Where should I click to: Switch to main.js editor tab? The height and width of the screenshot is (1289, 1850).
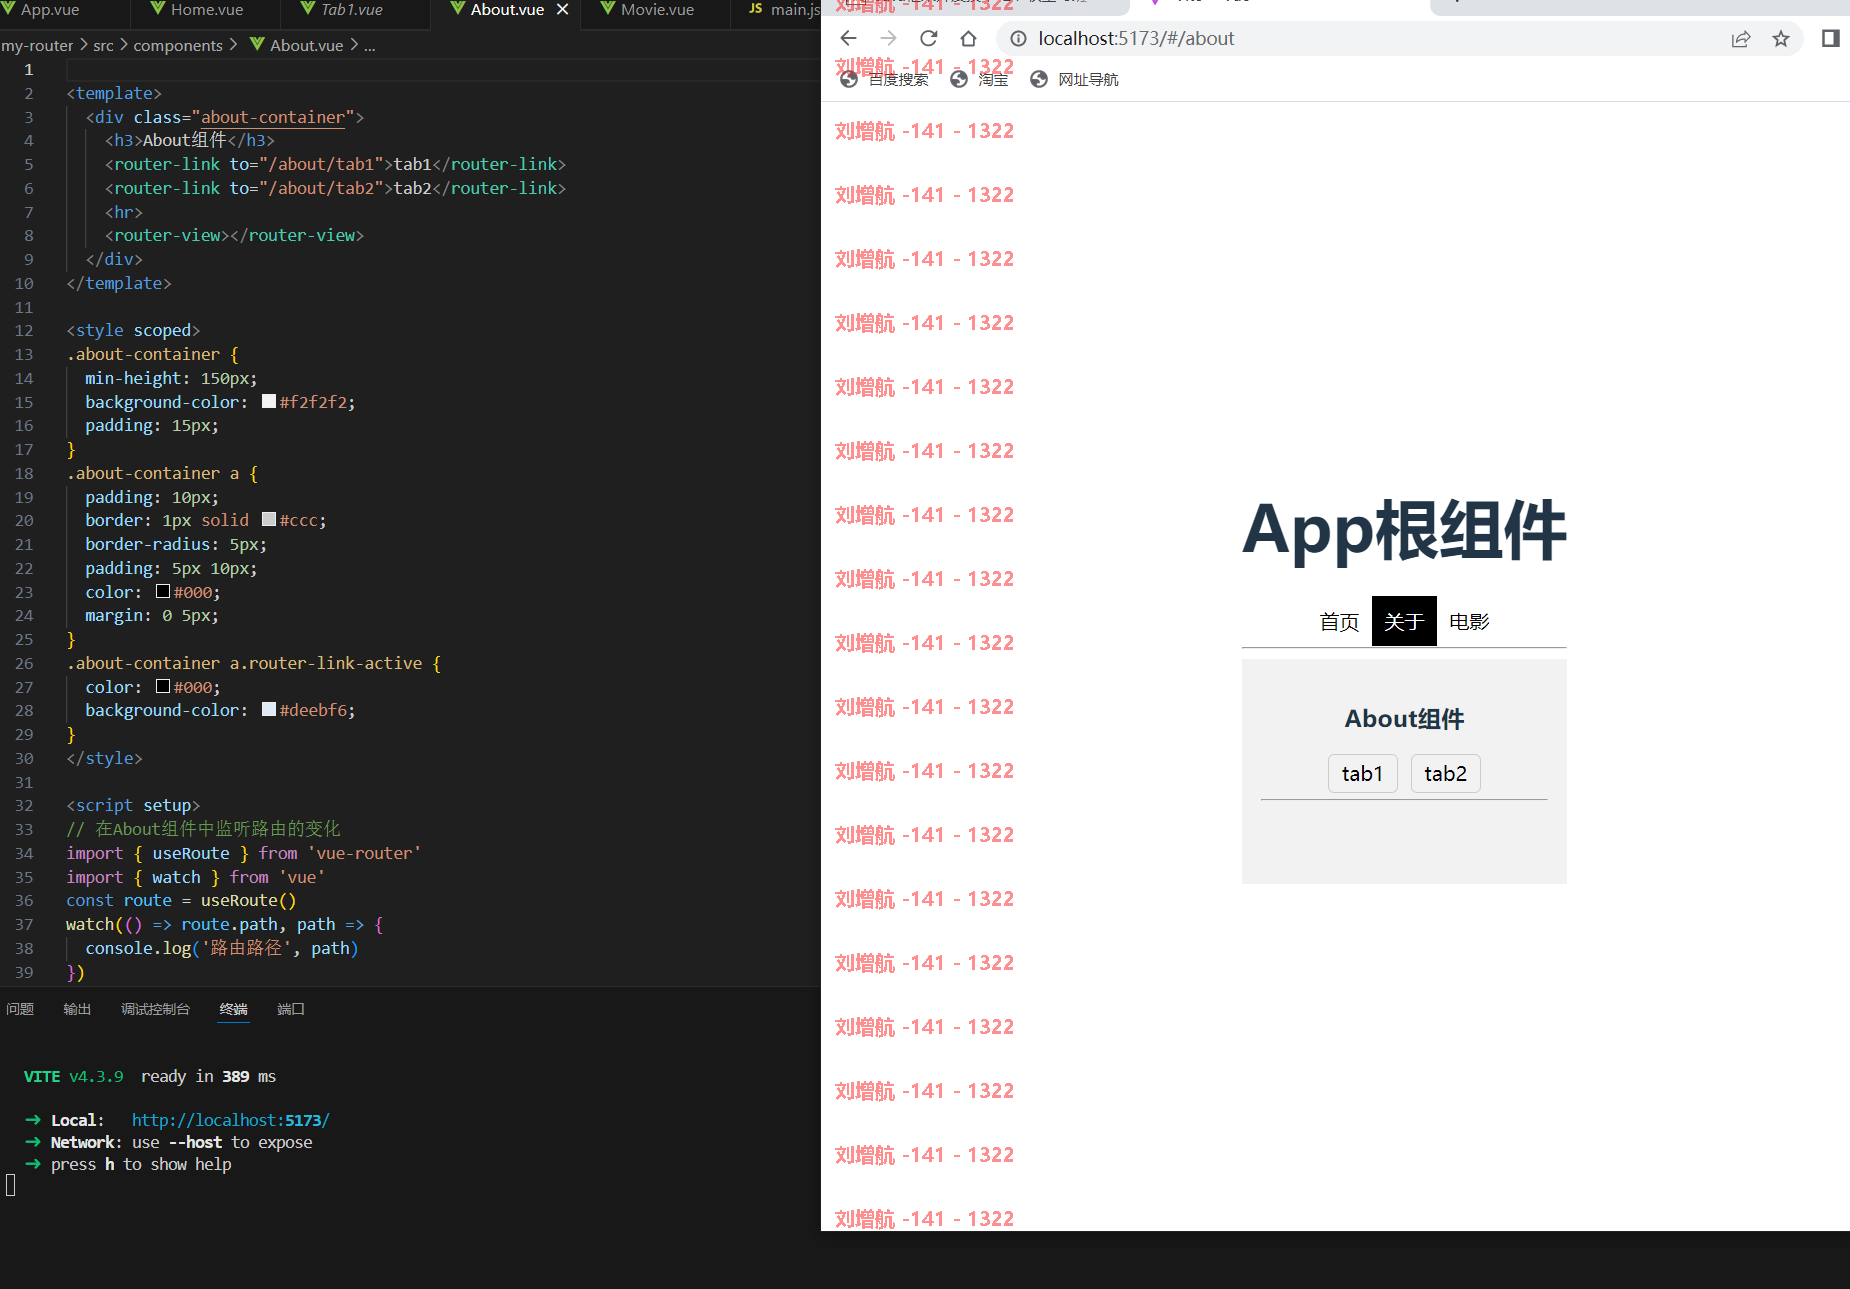(x=785, y=10)
